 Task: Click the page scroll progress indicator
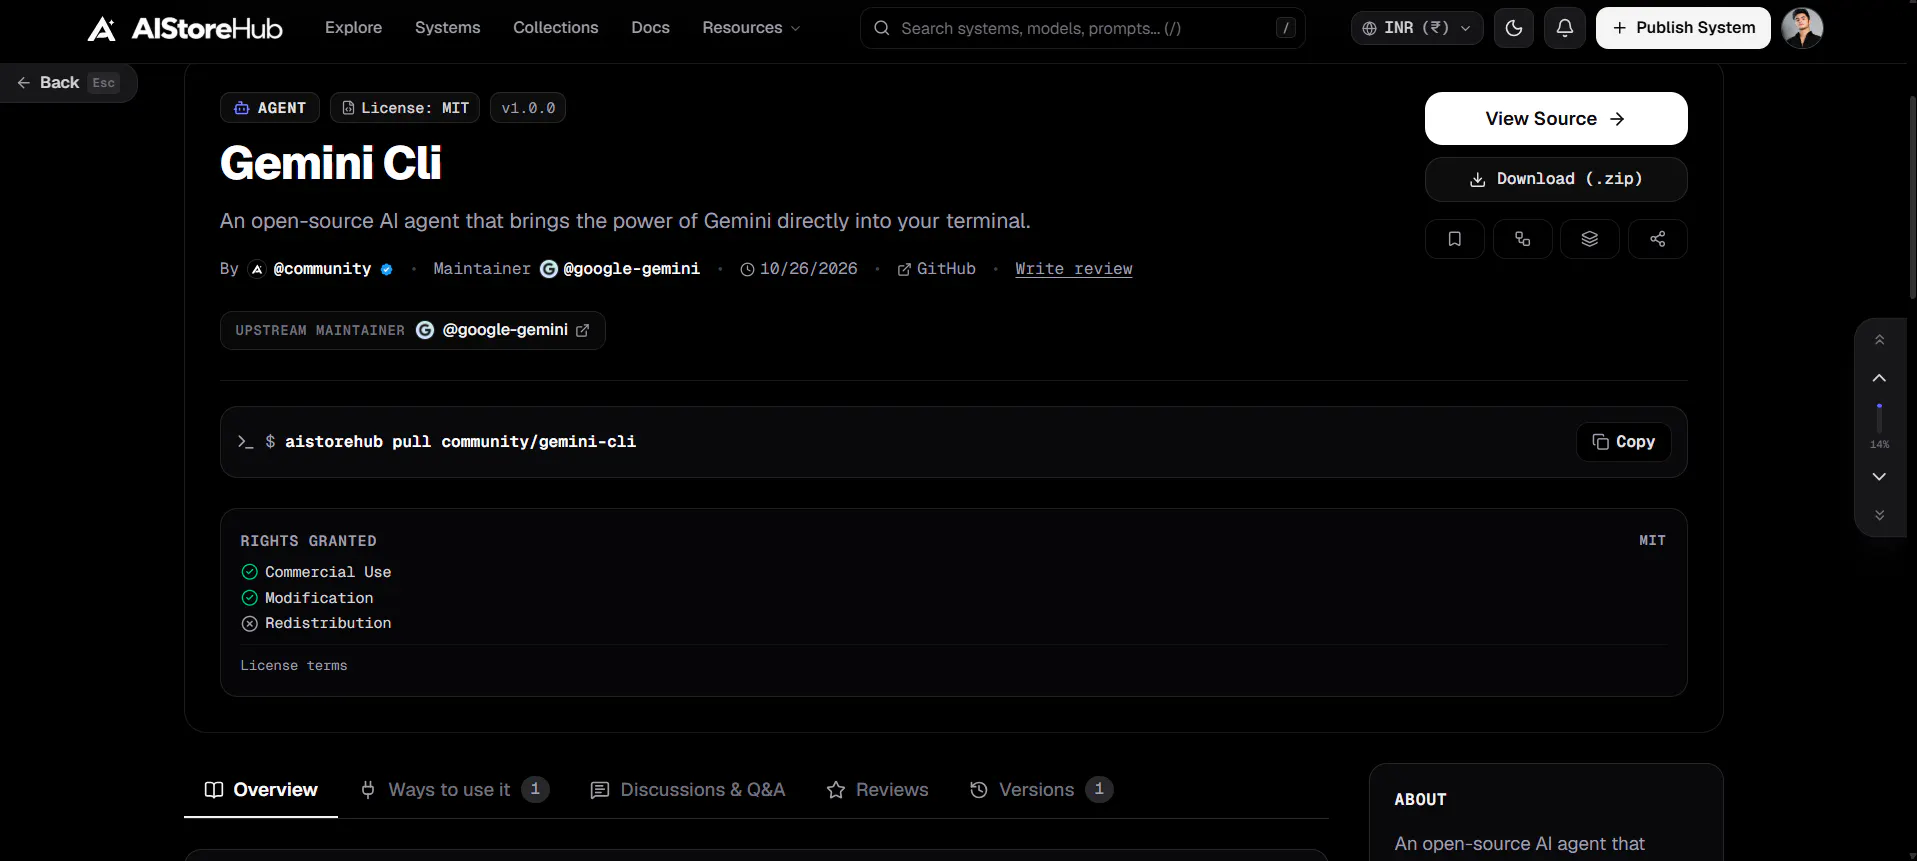1880,418
